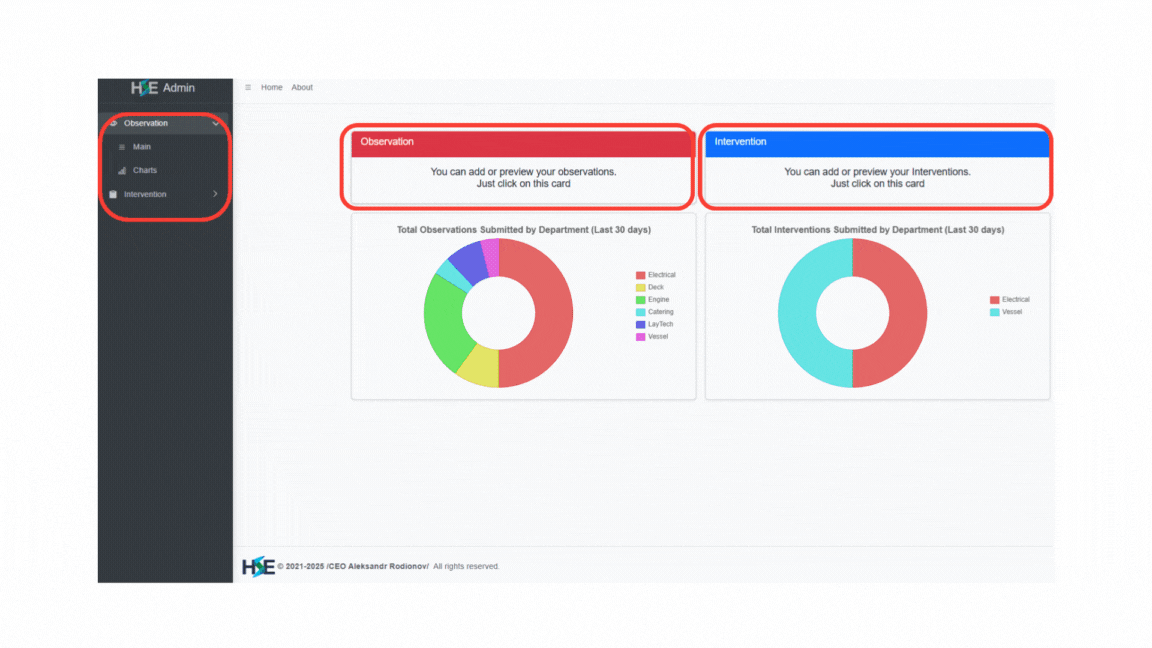Screen dimensions: 1152x648
Task: Click the bar chart icon next to Charts
Action: click(x=121, y=170)
